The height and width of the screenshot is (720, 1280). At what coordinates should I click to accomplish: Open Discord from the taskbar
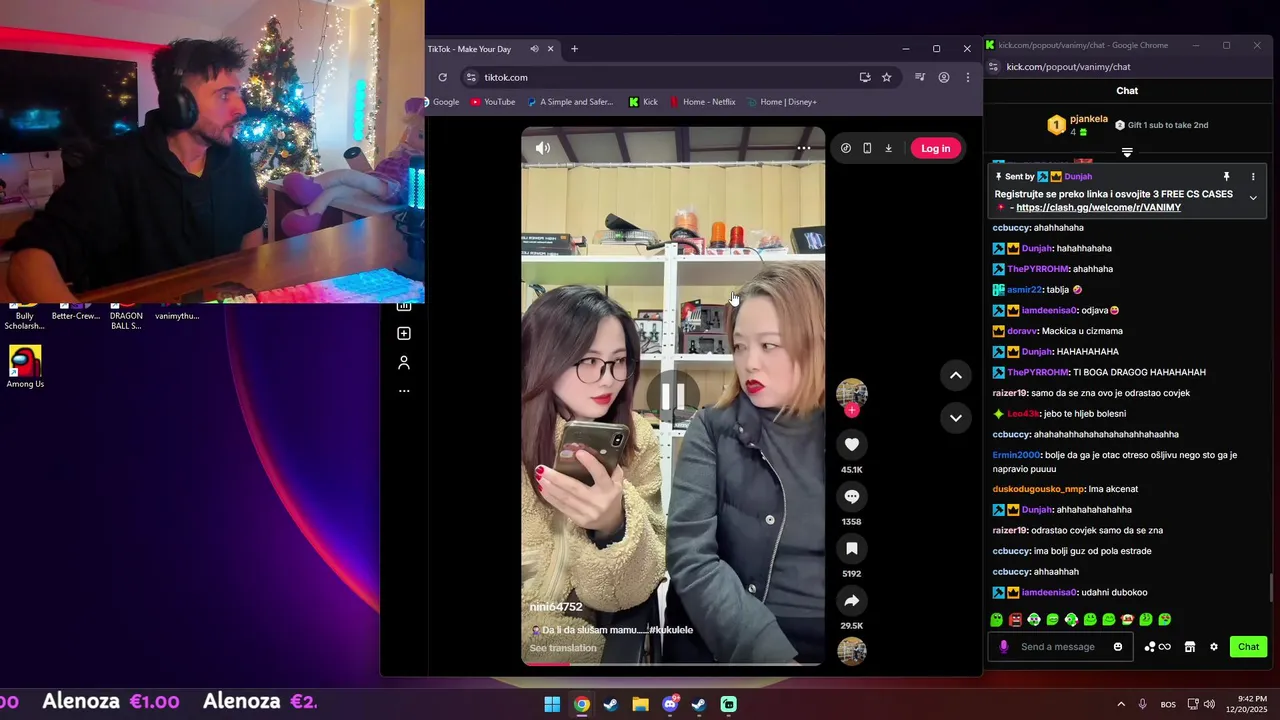pos(670,704)
